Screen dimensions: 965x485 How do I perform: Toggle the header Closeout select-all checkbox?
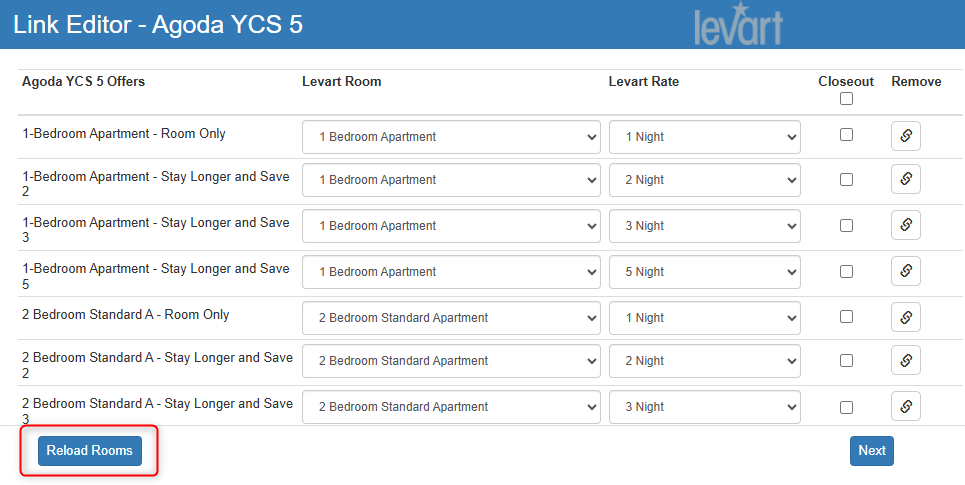(x=847, y=99)
